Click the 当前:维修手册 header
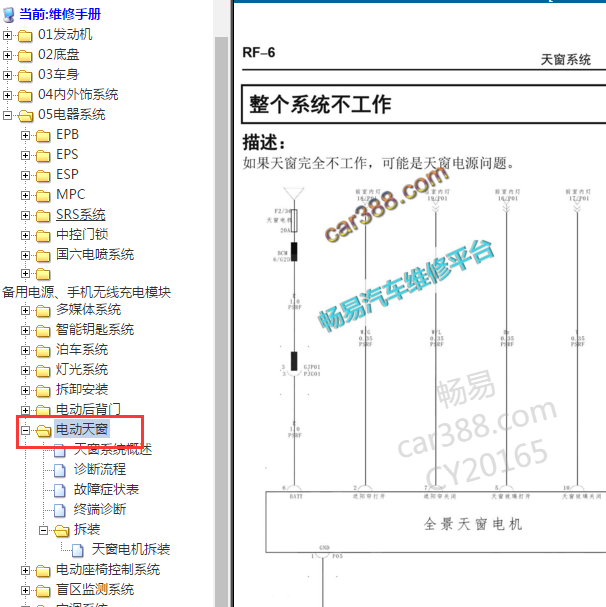 pos(60,15)
